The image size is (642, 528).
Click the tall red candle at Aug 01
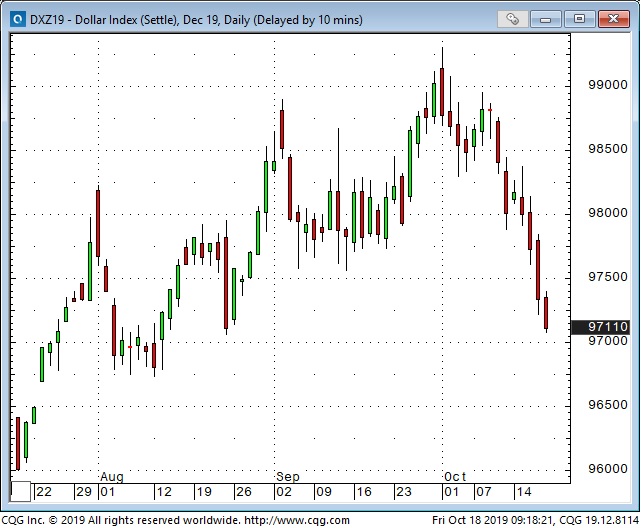click(98, 223)
